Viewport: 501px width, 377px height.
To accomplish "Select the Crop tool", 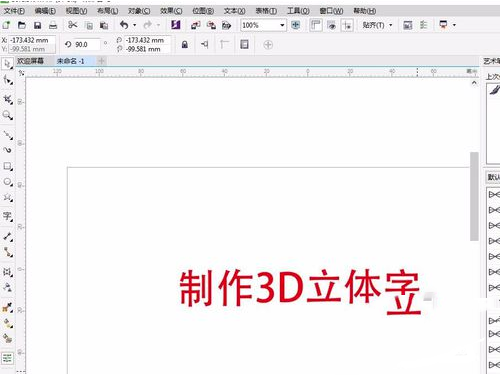I will (x=8, y=99).
